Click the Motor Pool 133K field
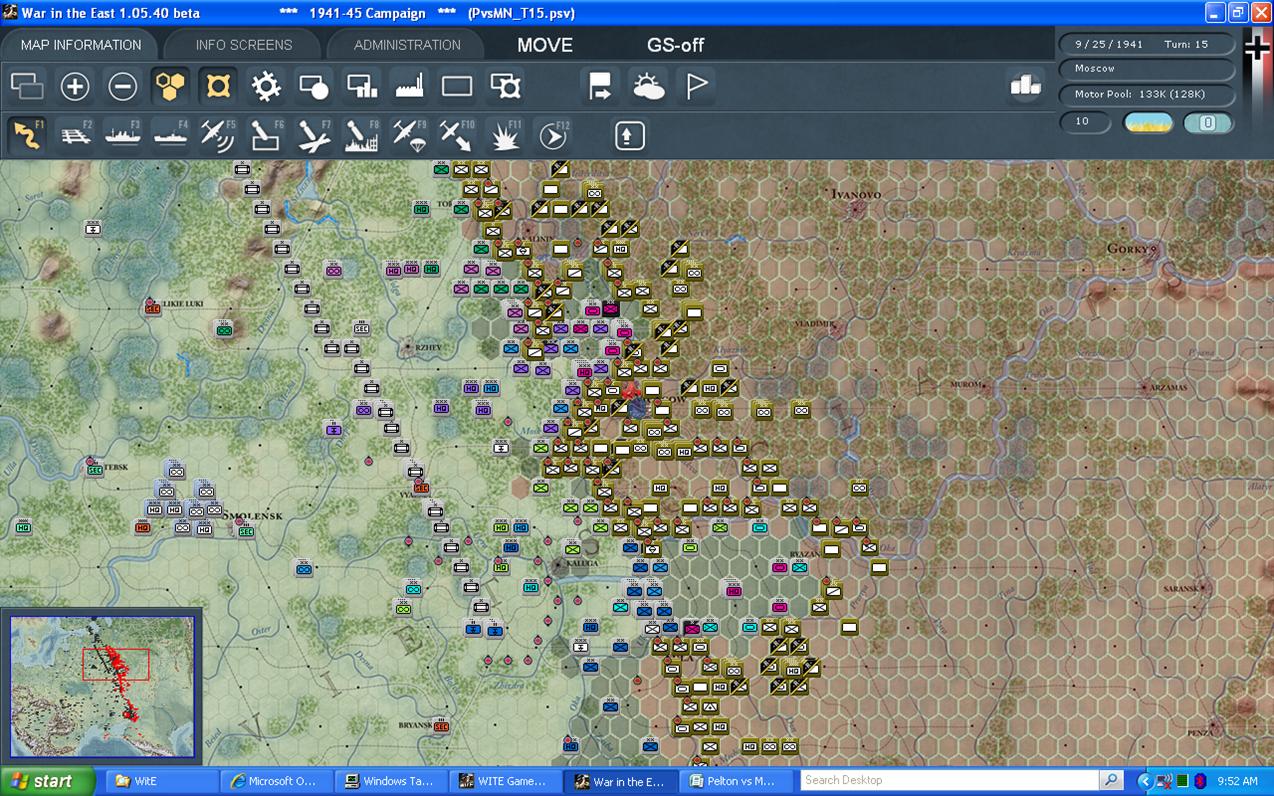Viewport: 1274px width, 796px height. [1147, 95]
